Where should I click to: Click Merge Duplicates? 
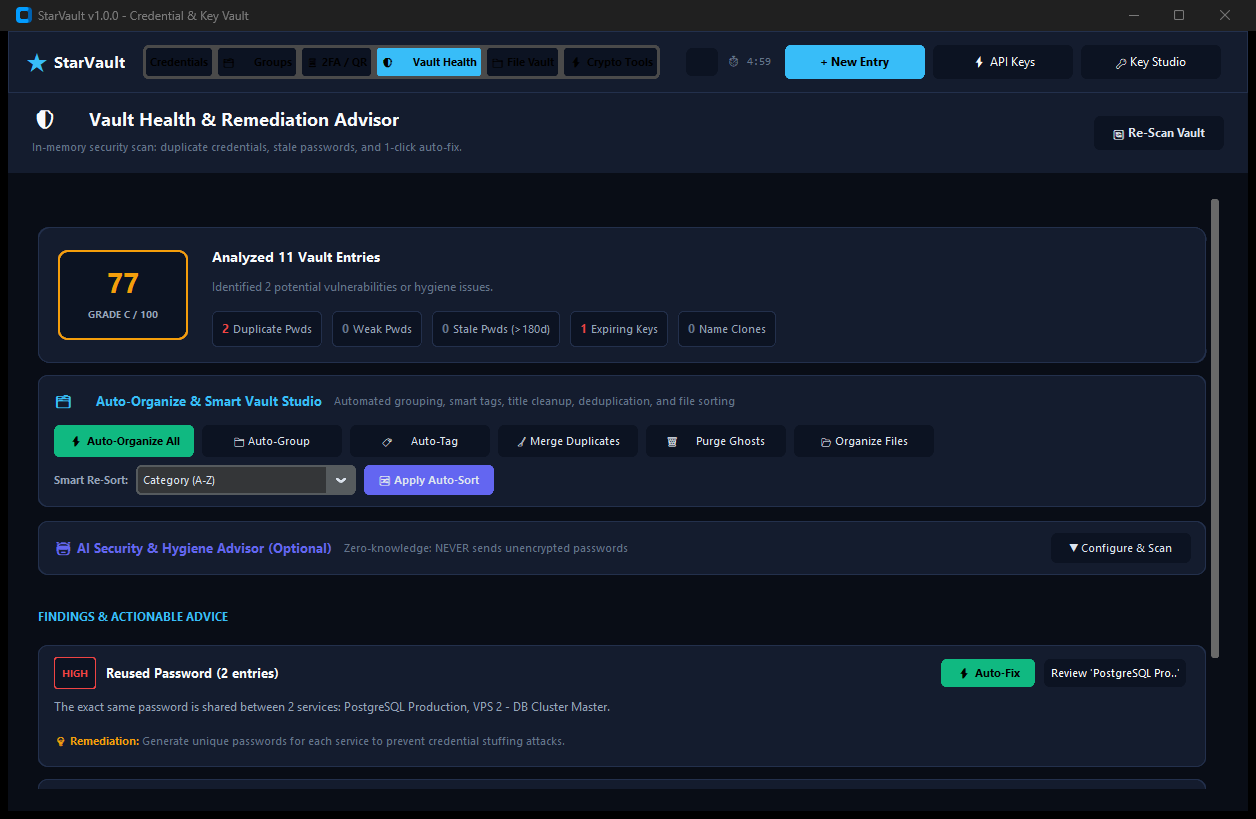568,441
